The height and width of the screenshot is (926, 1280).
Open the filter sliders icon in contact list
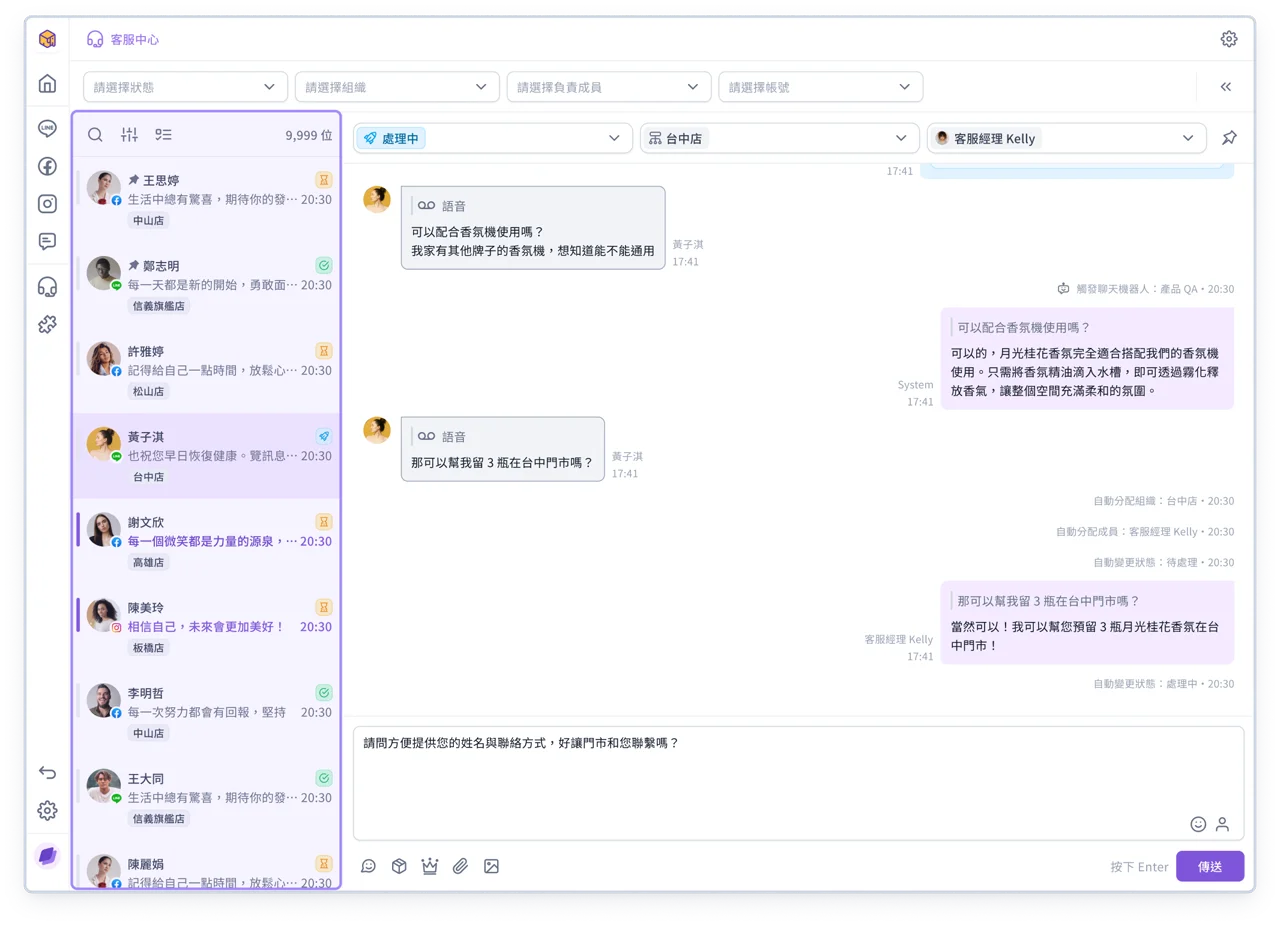pyautogui.click(x=129, y=134)
